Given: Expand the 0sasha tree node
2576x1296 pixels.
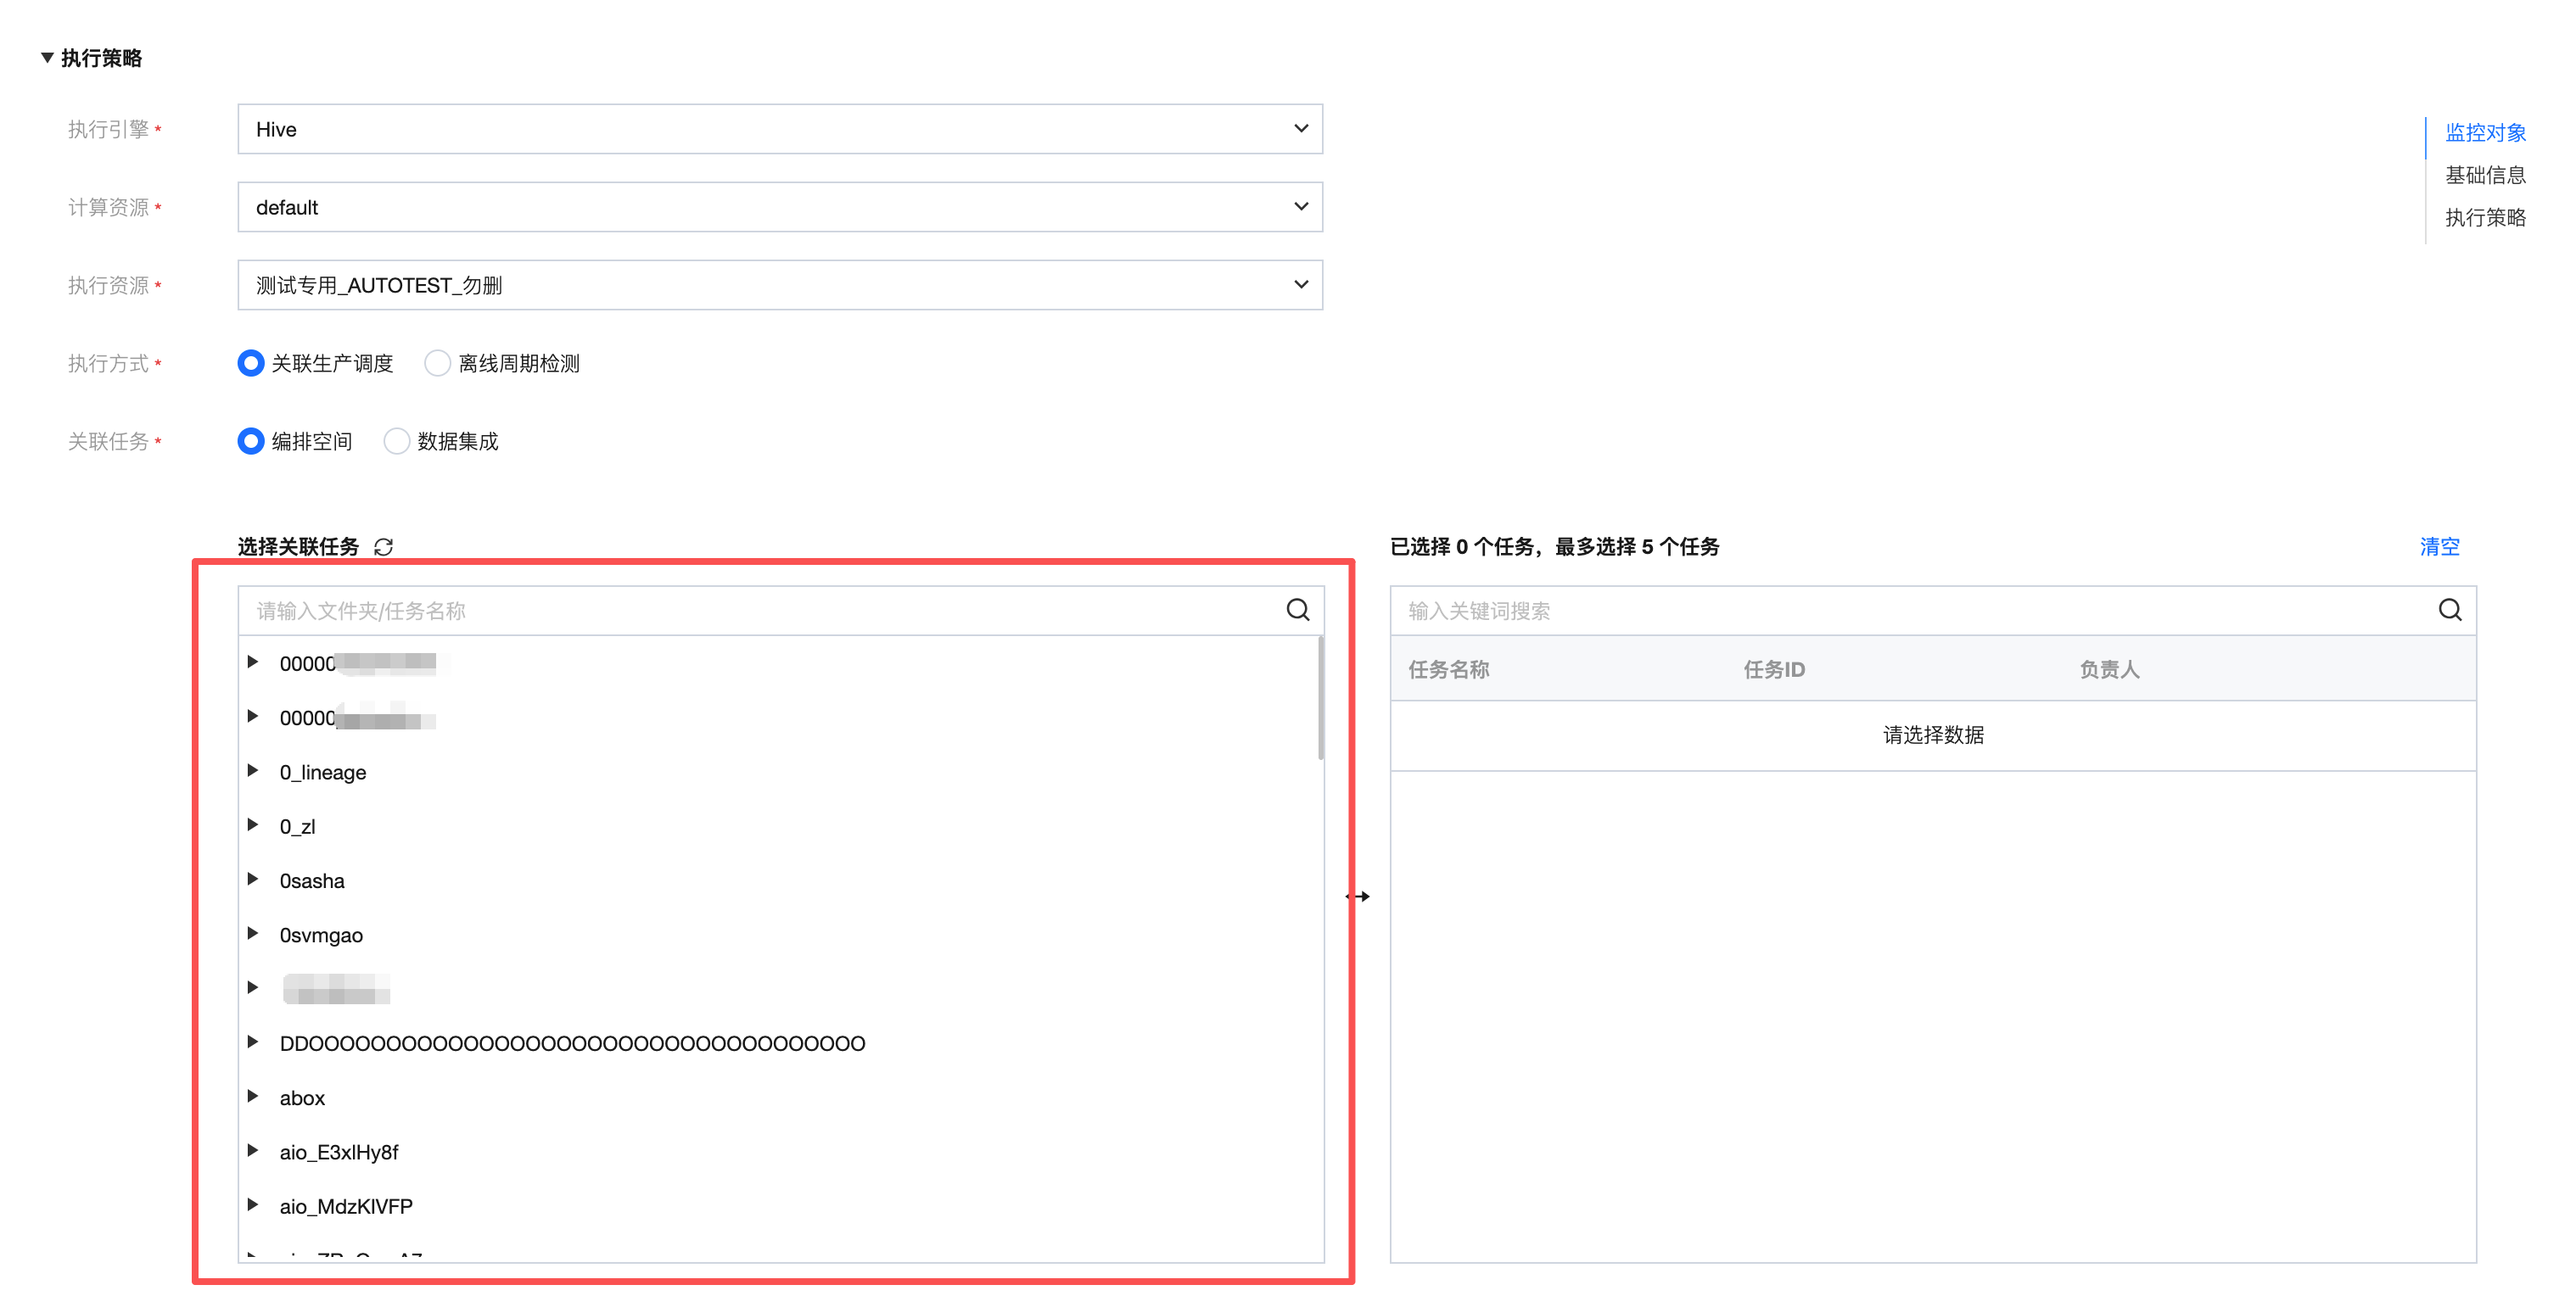Looking at the screenshot, I should (x=253, y=880).
